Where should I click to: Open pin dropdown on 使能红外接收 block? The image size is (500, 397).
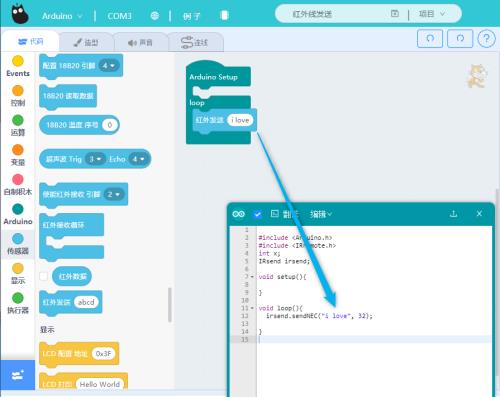[114, 194]
